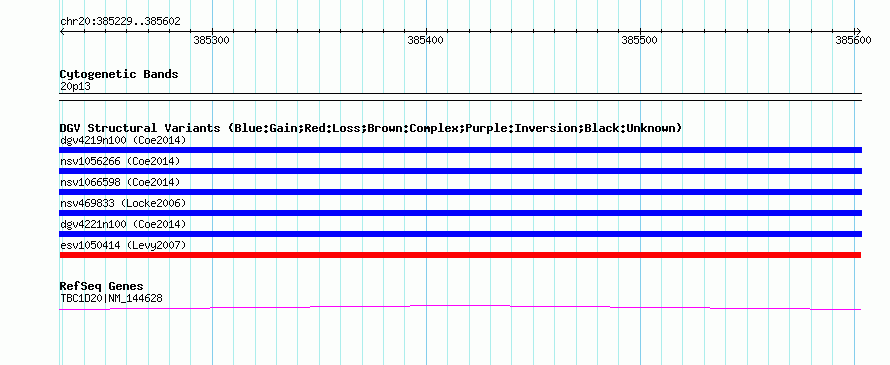Click ruler tick label 385600

[853, 40]
